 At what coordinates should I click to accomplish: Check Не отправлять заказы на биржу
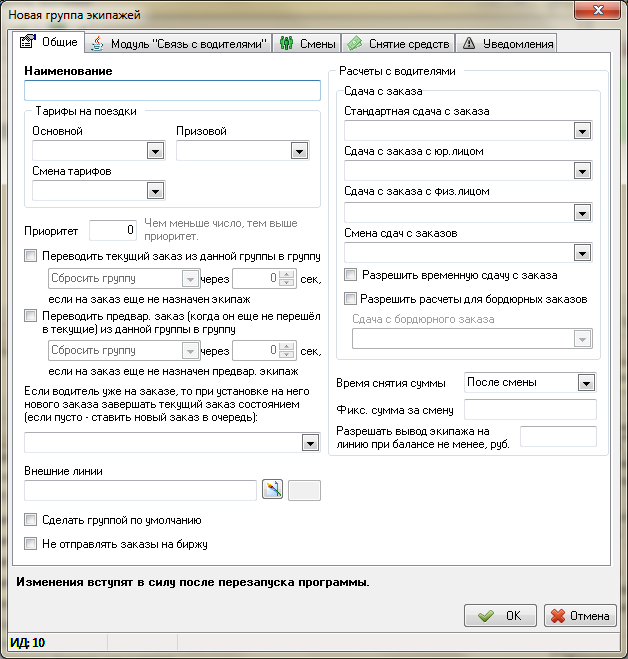(x=32, y=543)
